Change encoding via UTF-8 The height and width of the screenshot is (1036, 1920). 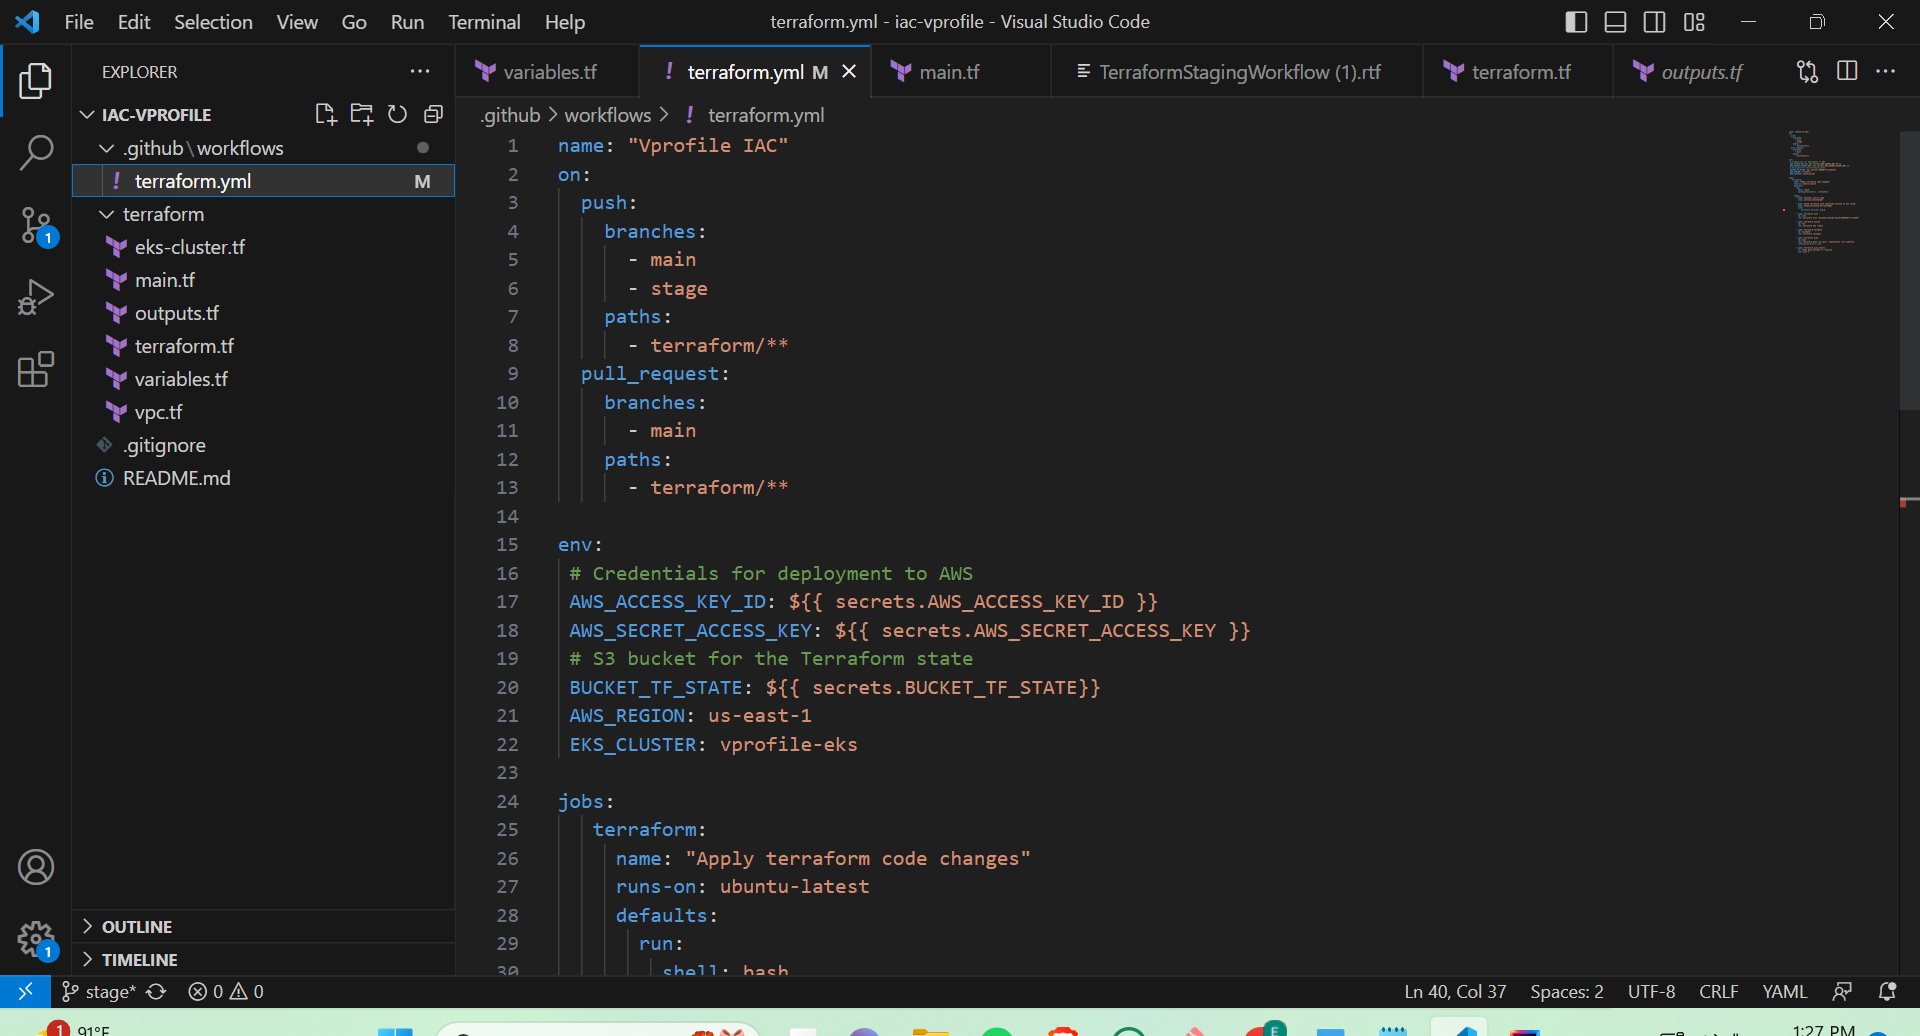pyautogui.click(x=1651, y=991)
